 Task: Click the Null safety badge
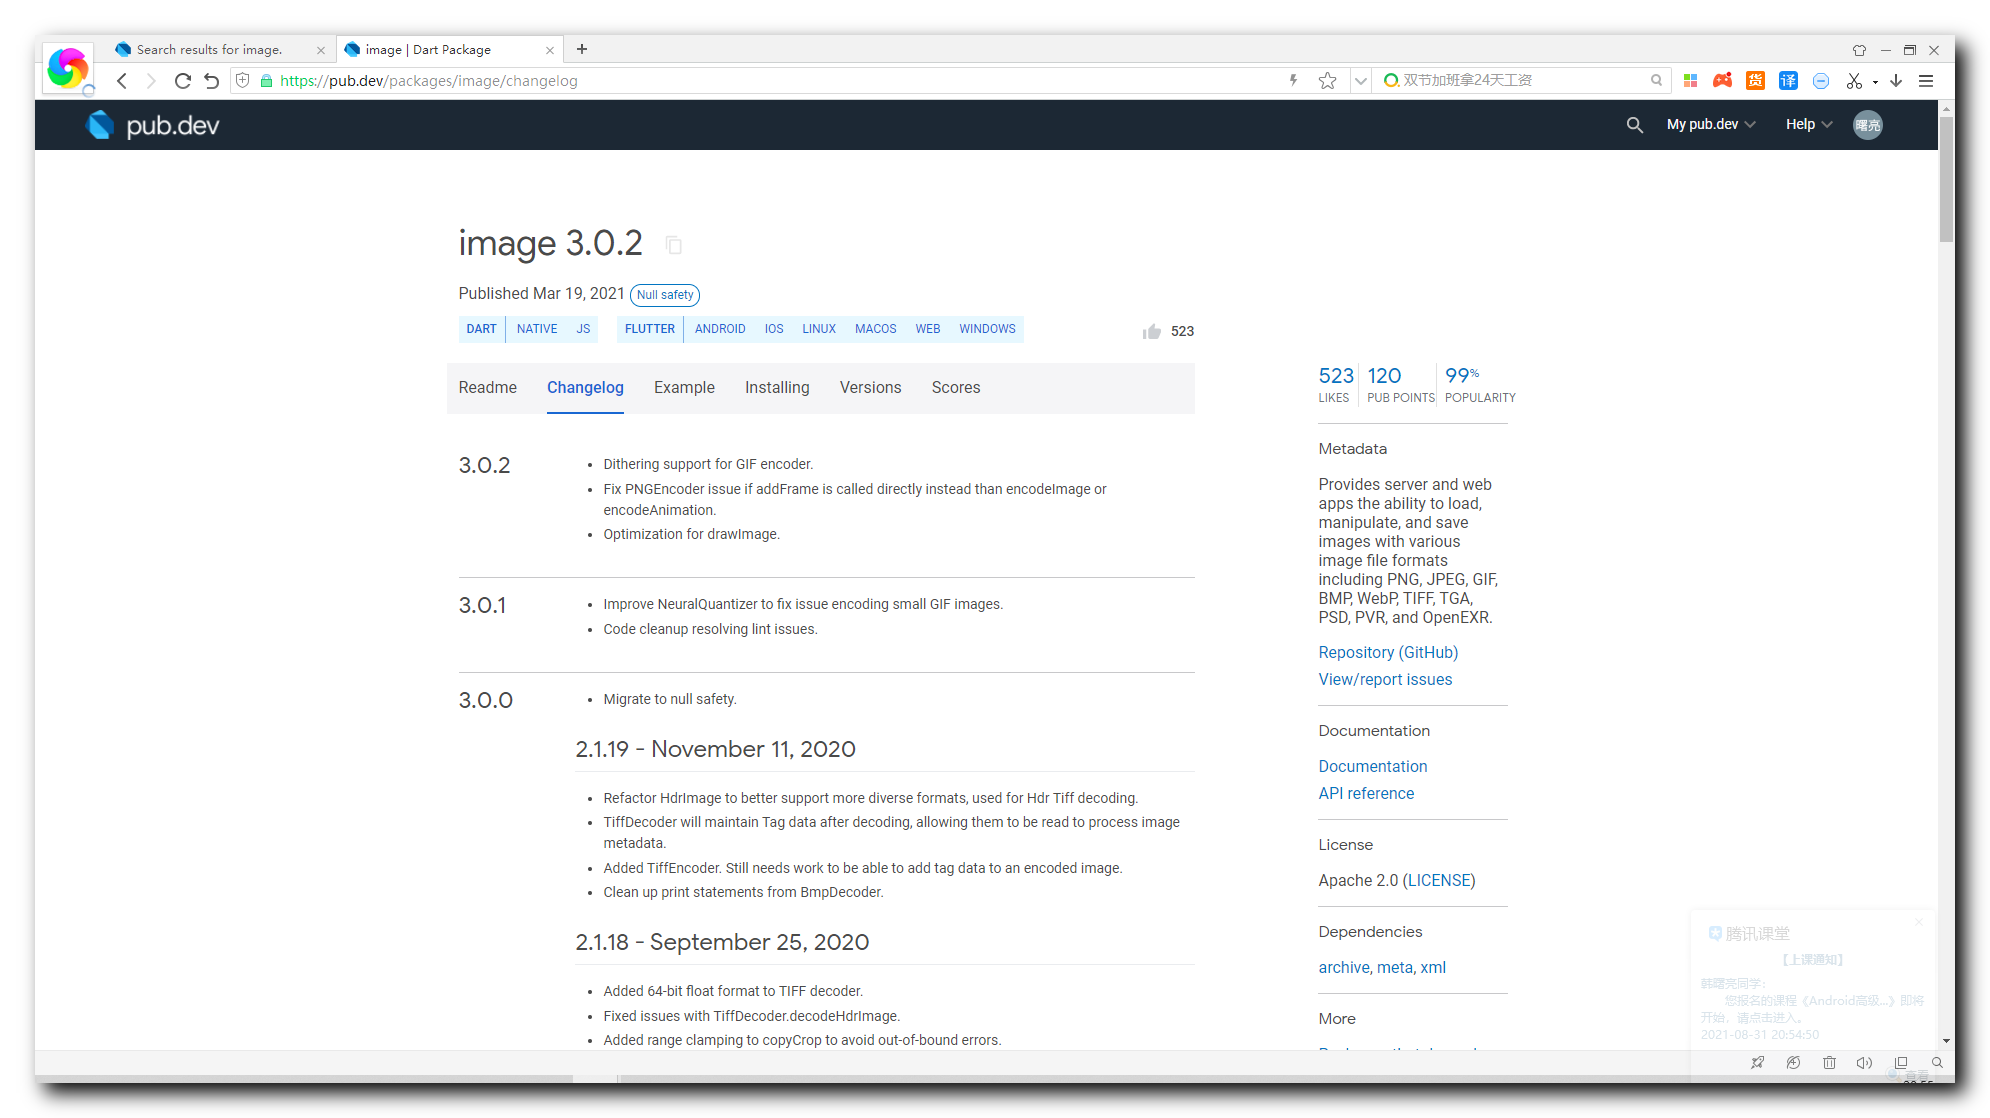[x=665, y=295]
